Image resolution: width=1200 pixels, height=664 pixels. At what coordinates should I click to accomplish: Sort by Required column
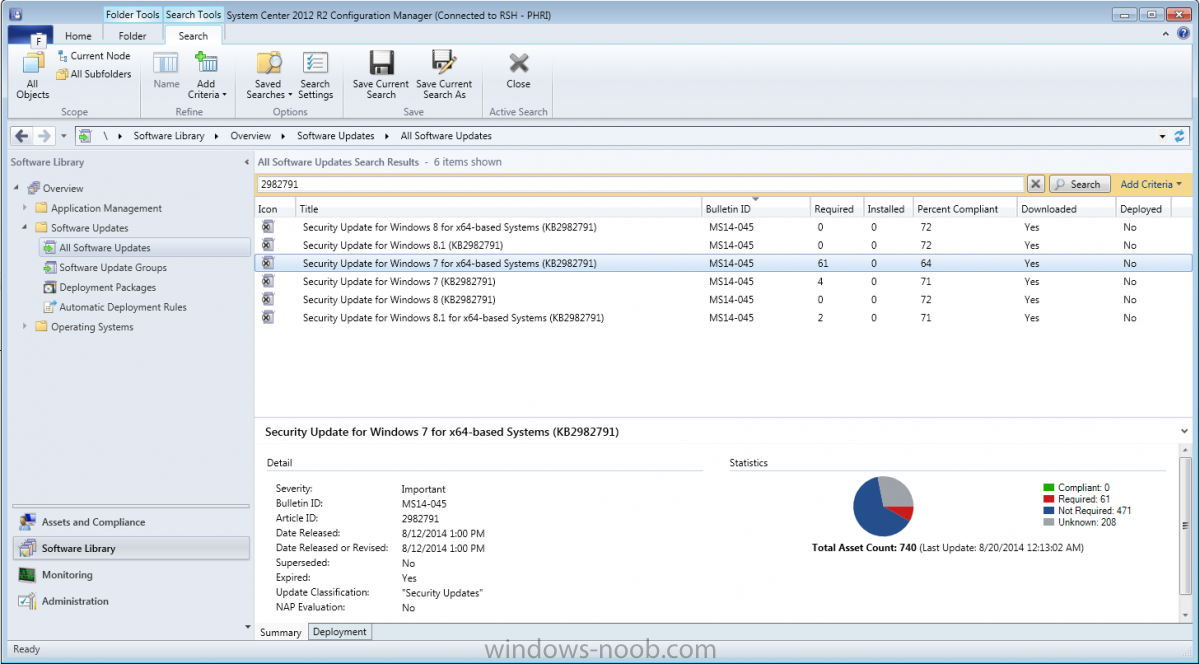point(836,209)
